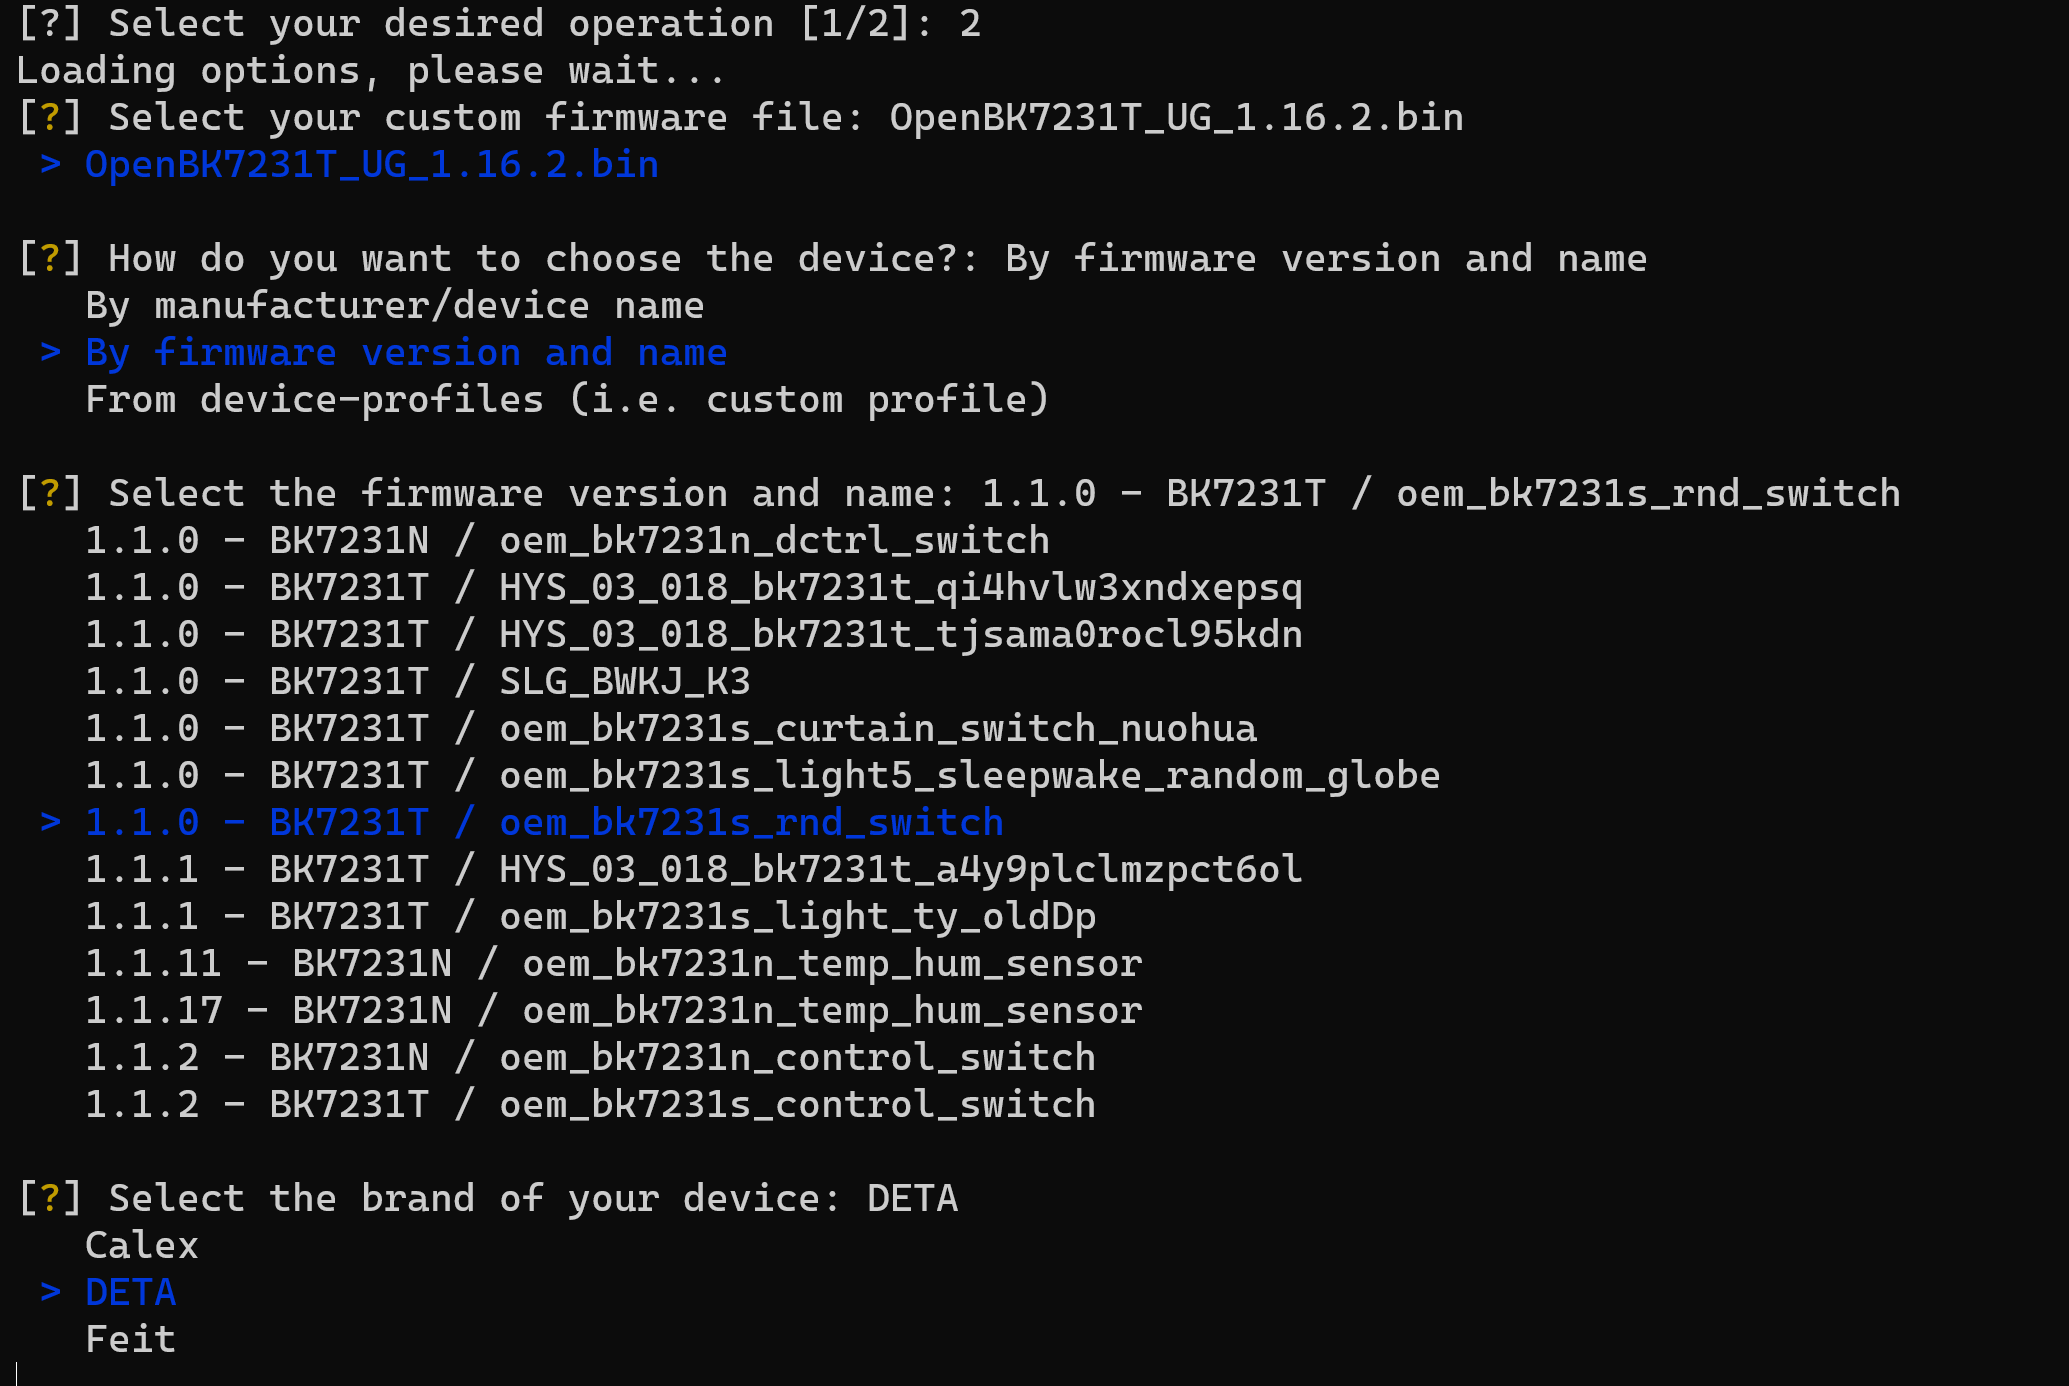The image size is (2069, 1386).
Task: Choose 'By firmware version and name' option
Action: pos(406,353)
